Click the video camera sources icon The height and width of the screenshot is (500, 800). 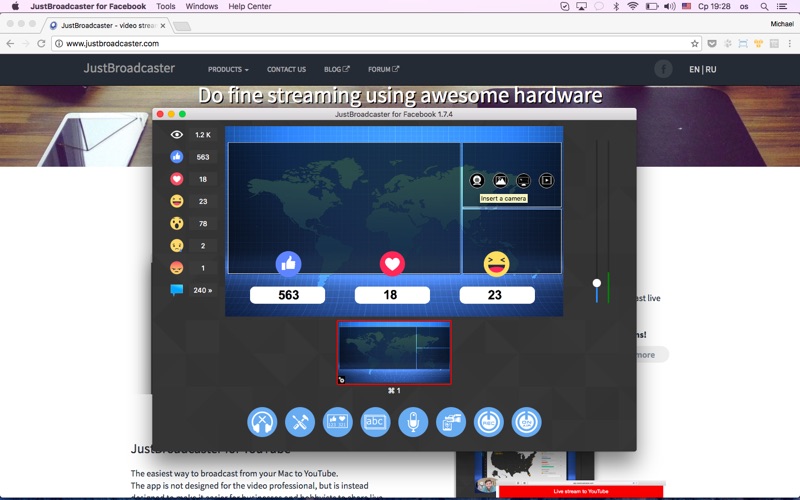451,422
